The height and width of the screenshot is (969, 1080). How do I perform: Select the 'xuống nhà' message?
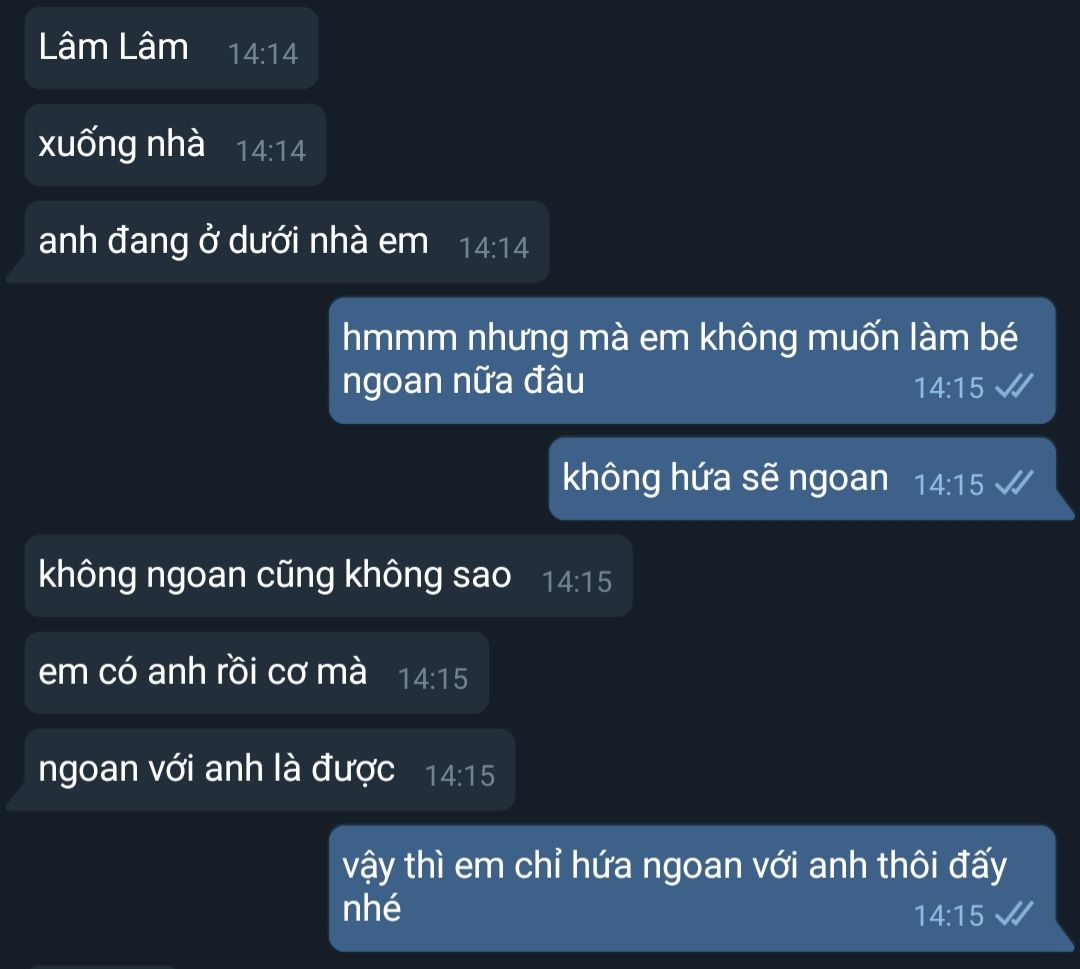pos(175,145)
